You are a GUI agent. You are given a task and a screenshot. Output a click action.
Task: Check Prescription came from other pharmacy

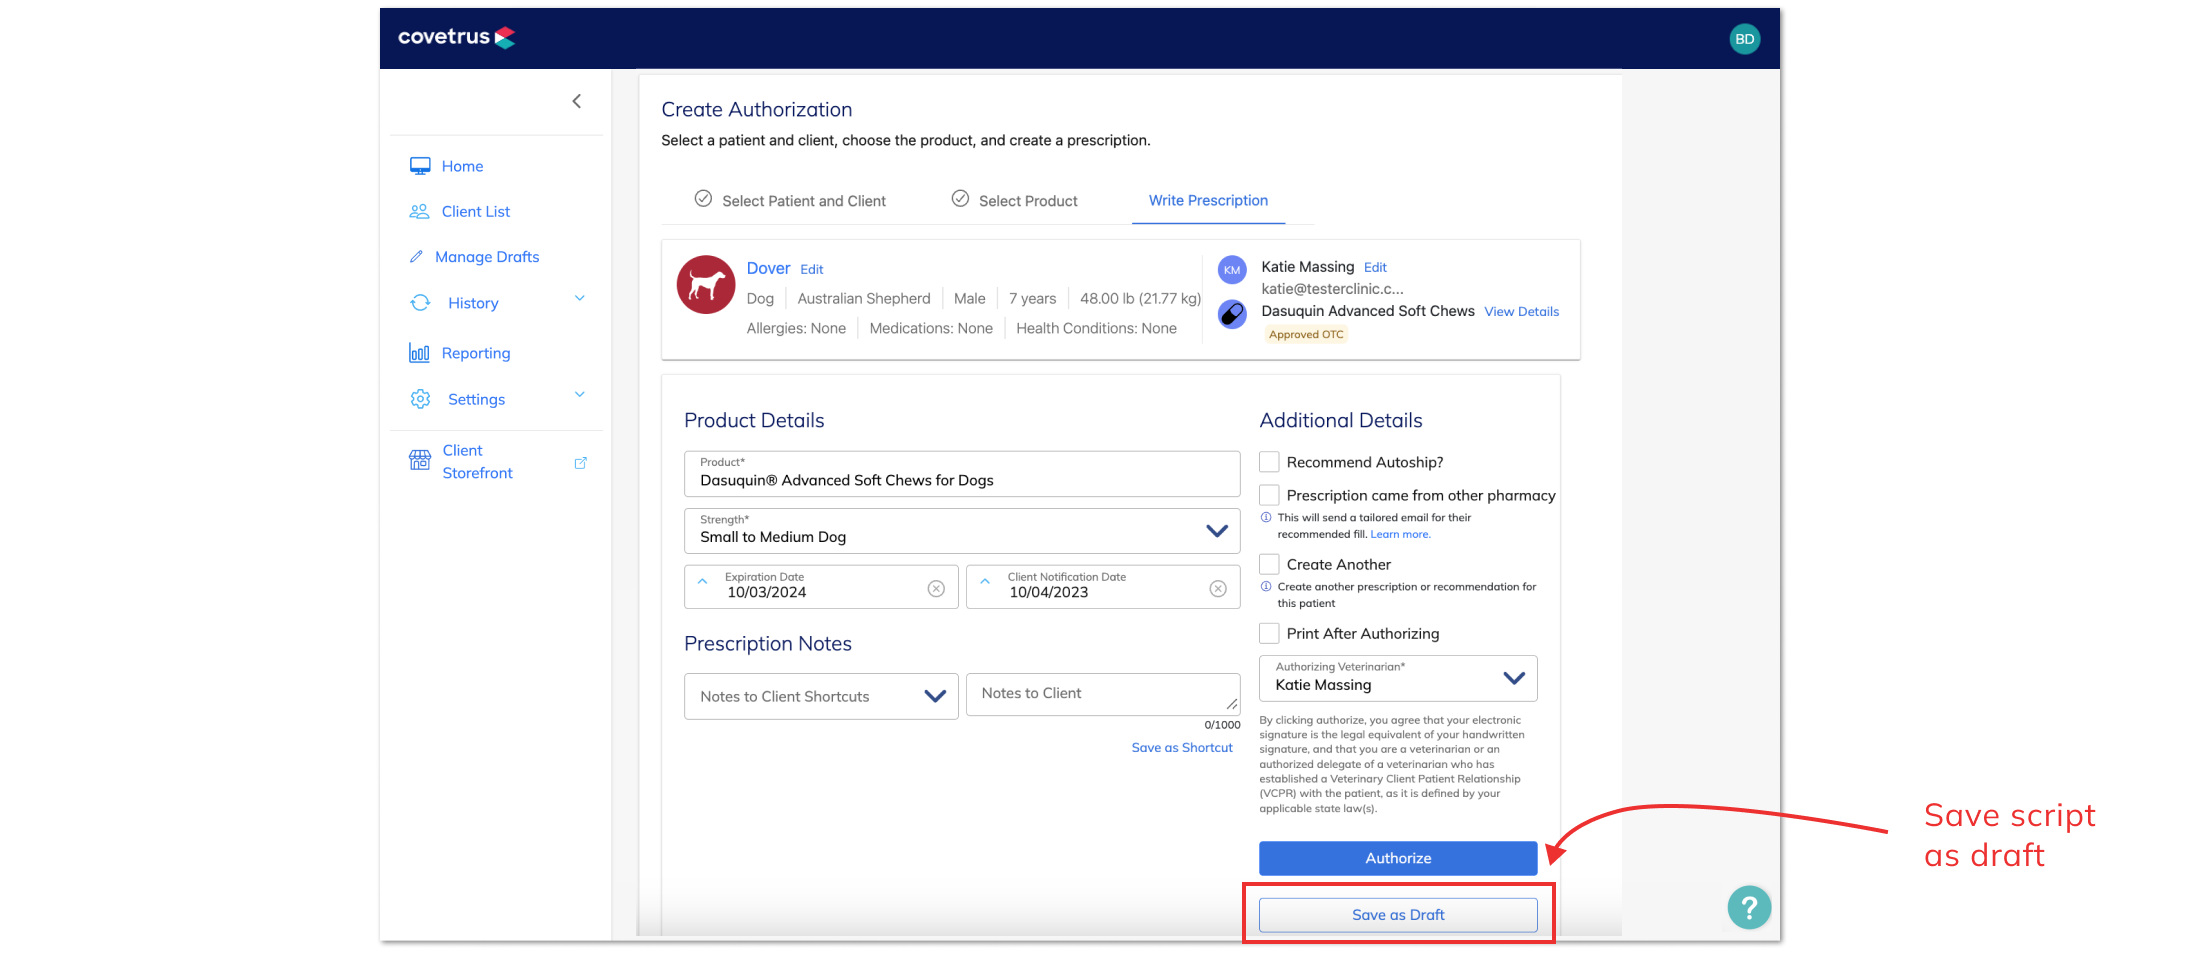click(x=1269, y=495)
